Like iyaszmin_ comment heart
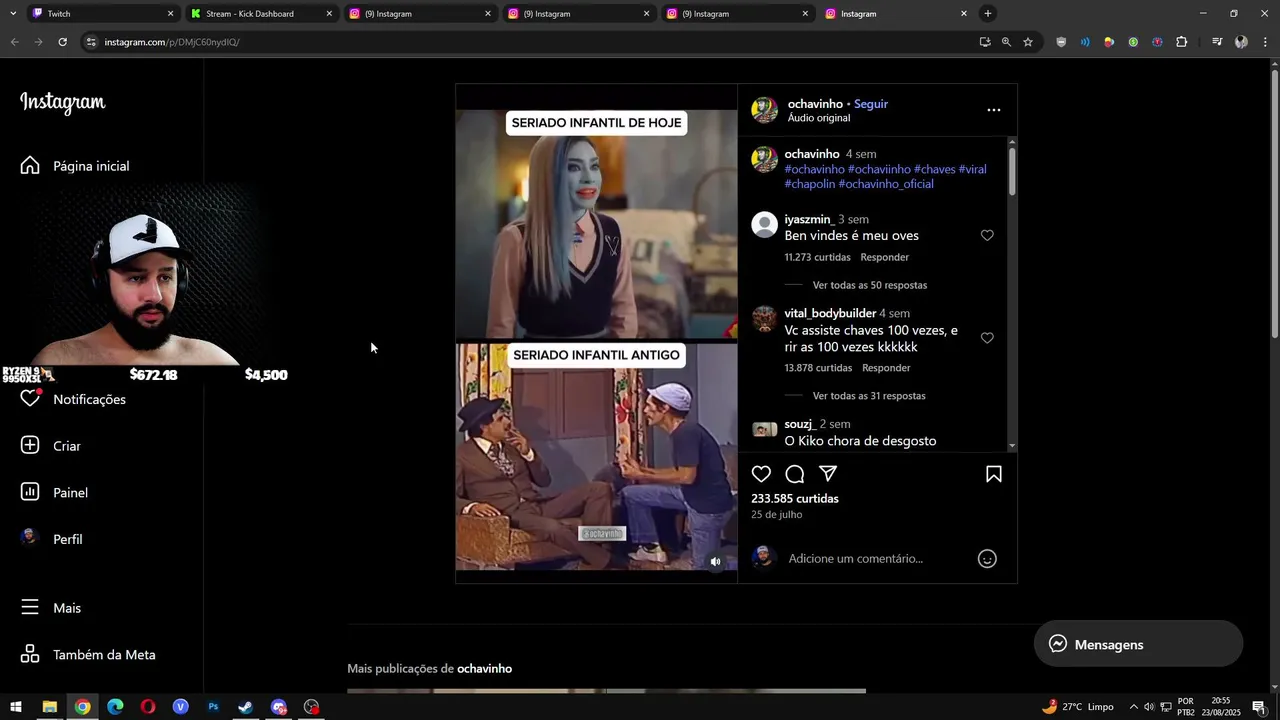 [x=987, y=236]
